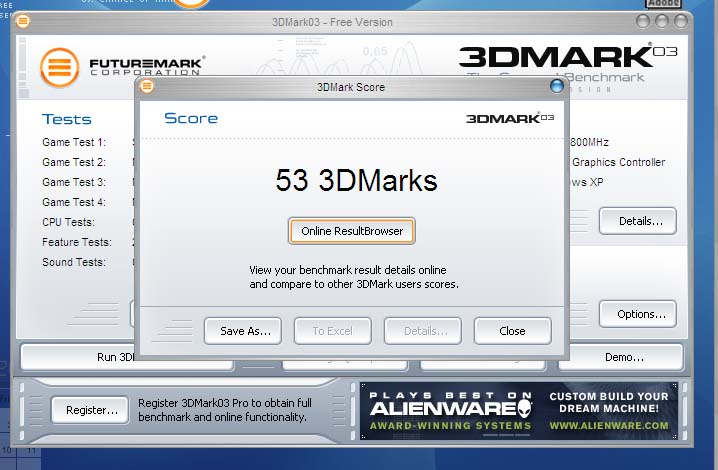Select the Game Test 2 label
Image resolution: width=718 pixels, height=470 pixels.
coord(74,162)
